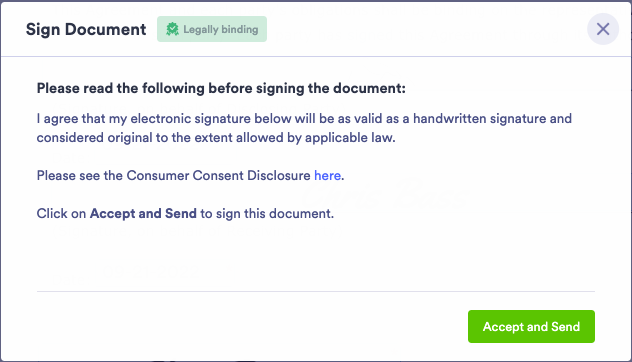The width and height of the screenshot is (632, 362).
Task: Click the 'Consumer Consent Disclosure' phrase
Action: (x=218, y=175)
